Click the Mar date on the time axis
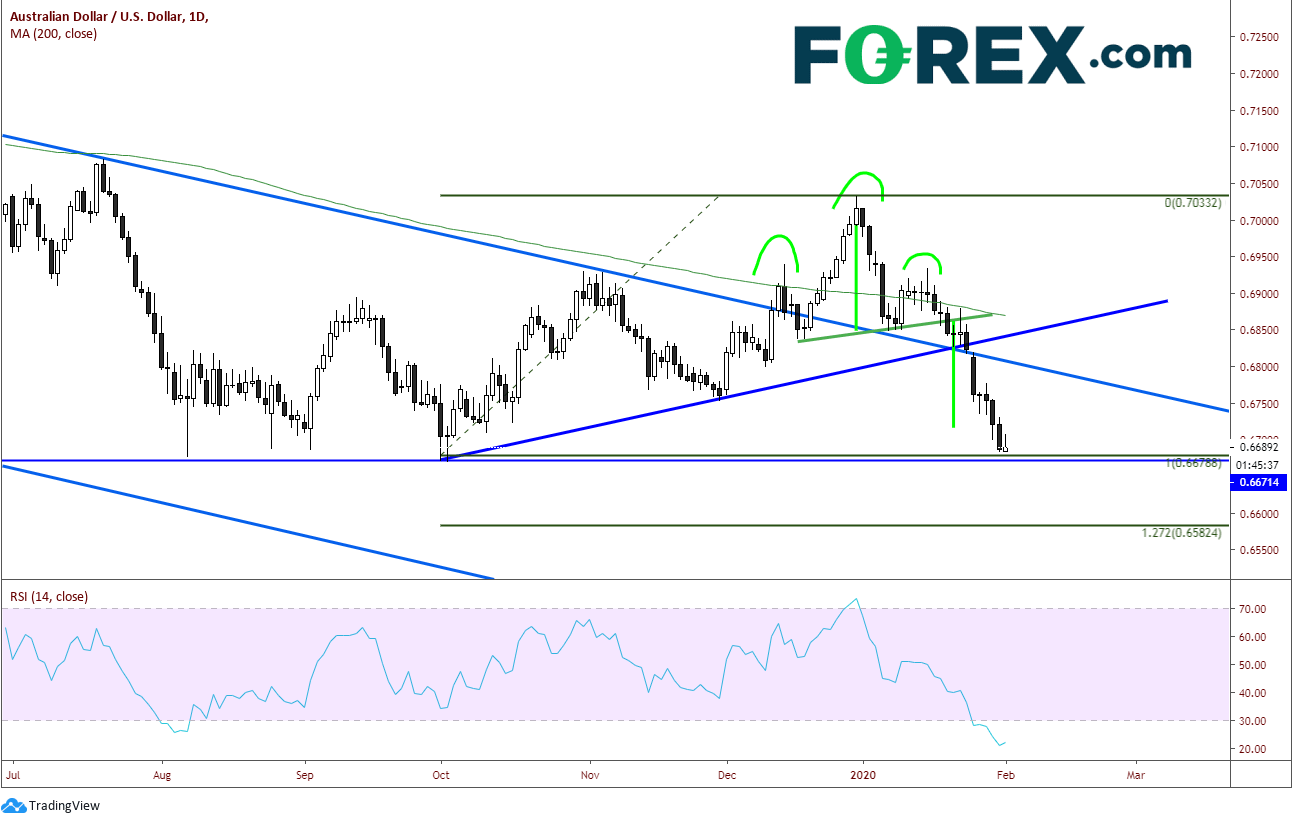Screen dimensions: 1298x824 tap(1136, 774)
